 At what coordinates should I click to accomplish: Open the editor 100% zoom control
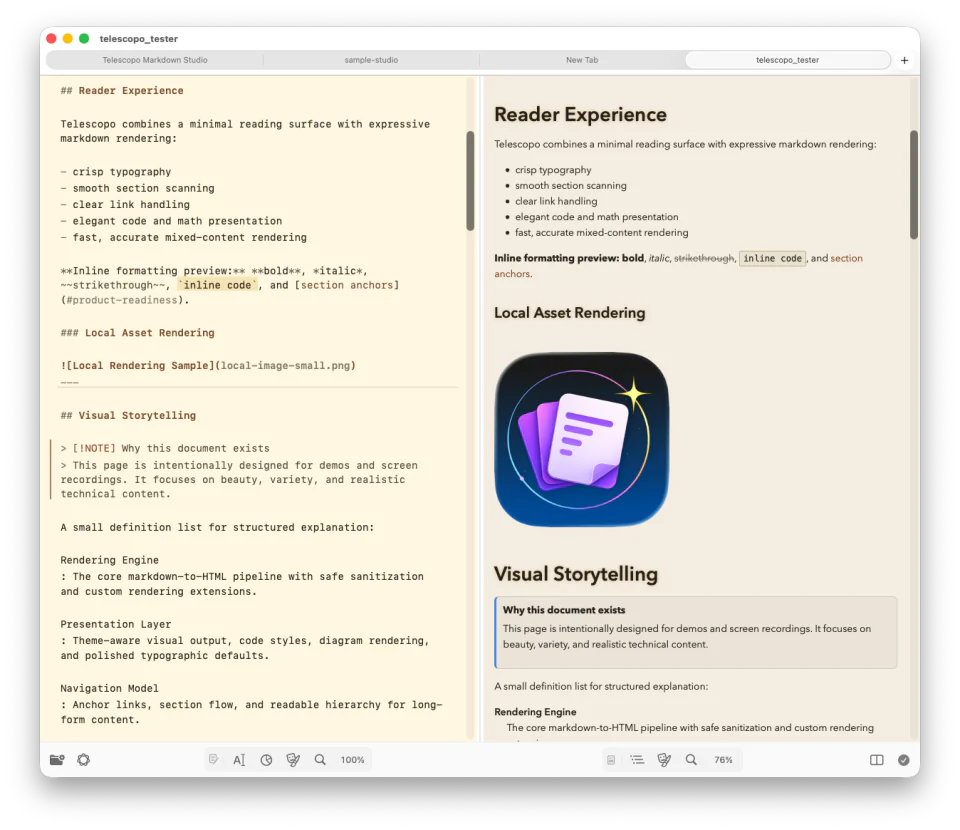(x=353, y=760)
